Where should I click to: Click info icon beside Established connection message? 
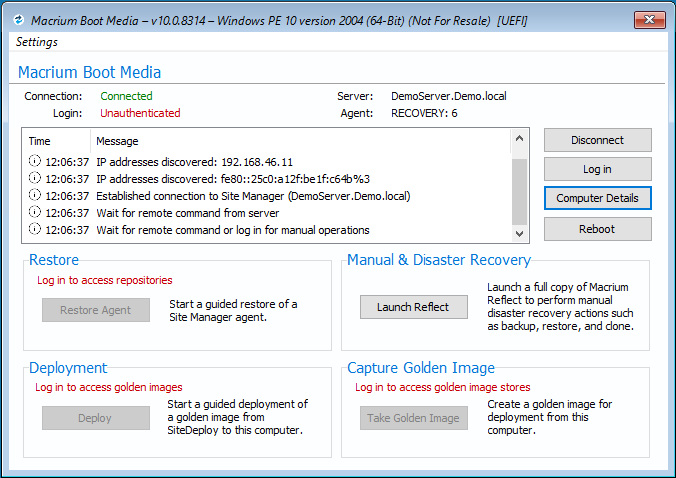point(34,195)
